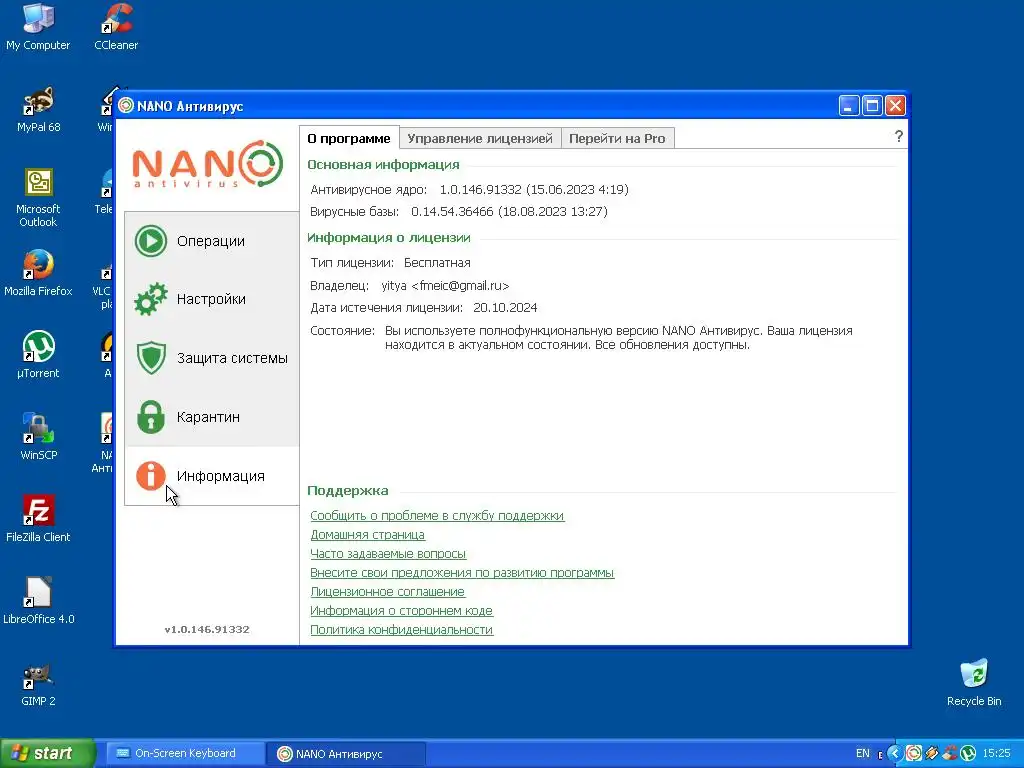Screen dimensions: 1024x768
Task: Open Внесите свои предложения link
Action: [x=462, y=573]
